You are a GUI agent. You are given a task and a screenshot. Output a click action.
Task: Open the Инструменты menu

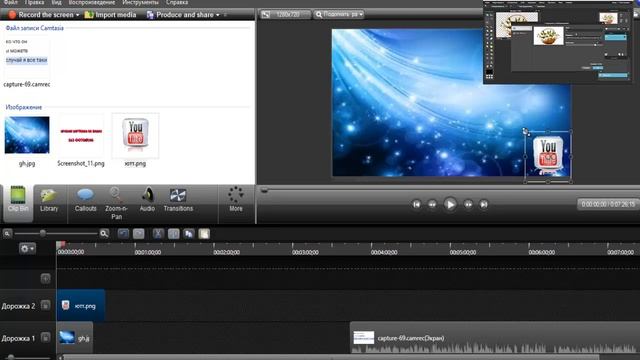140,2
